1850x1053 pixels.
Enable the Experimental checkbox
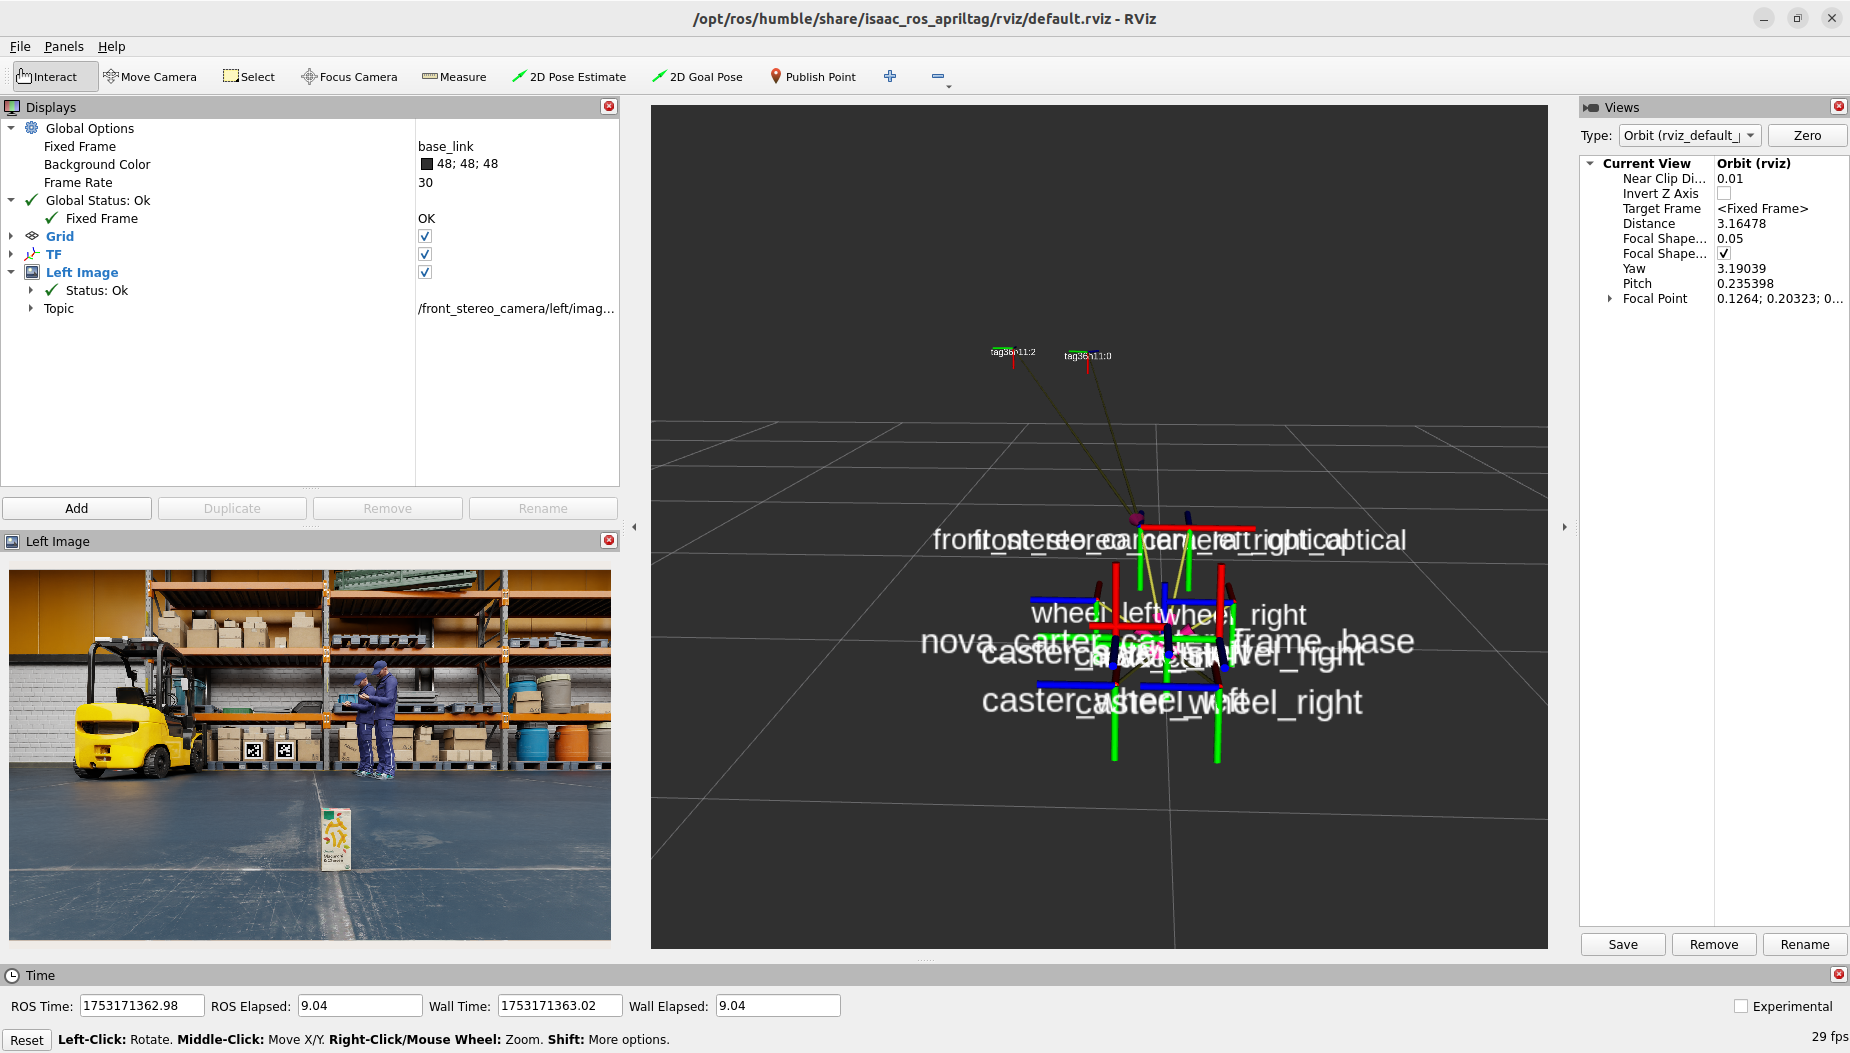(1741, 1006)
